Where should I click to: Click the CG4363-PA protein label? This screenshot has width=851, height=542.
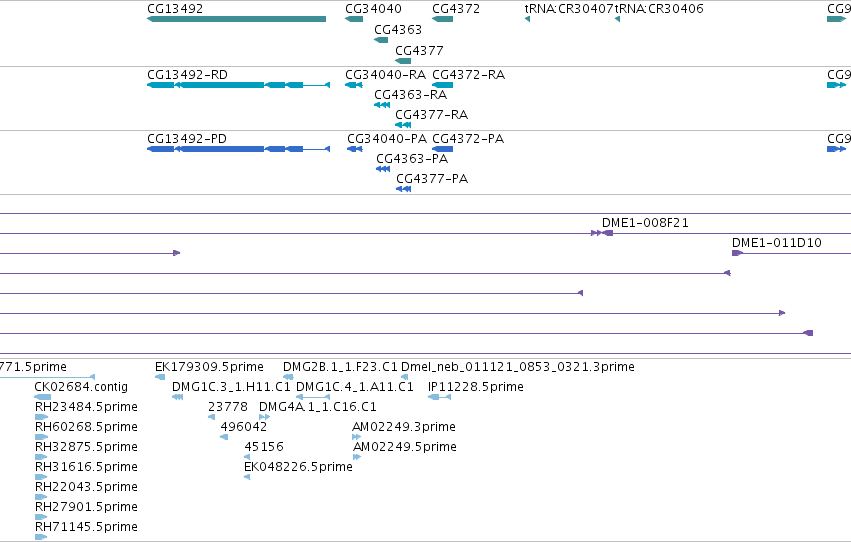[x=412, y=158]
